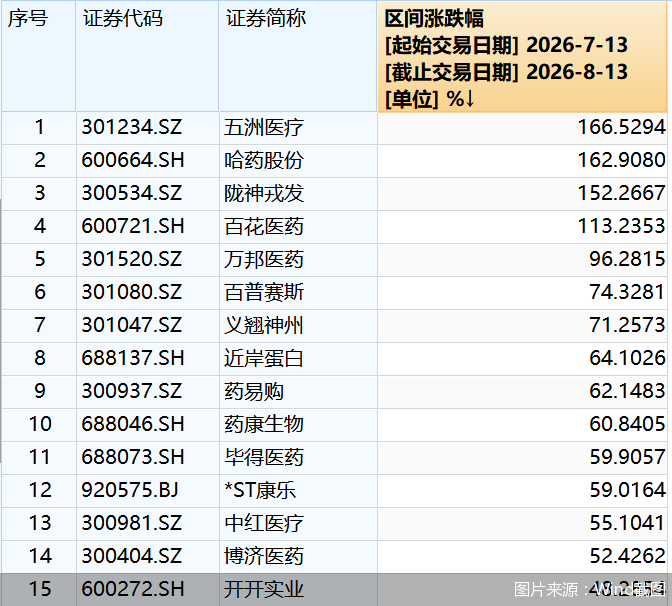
Task: Select security code 600664.SH
Action: (133, 160)
